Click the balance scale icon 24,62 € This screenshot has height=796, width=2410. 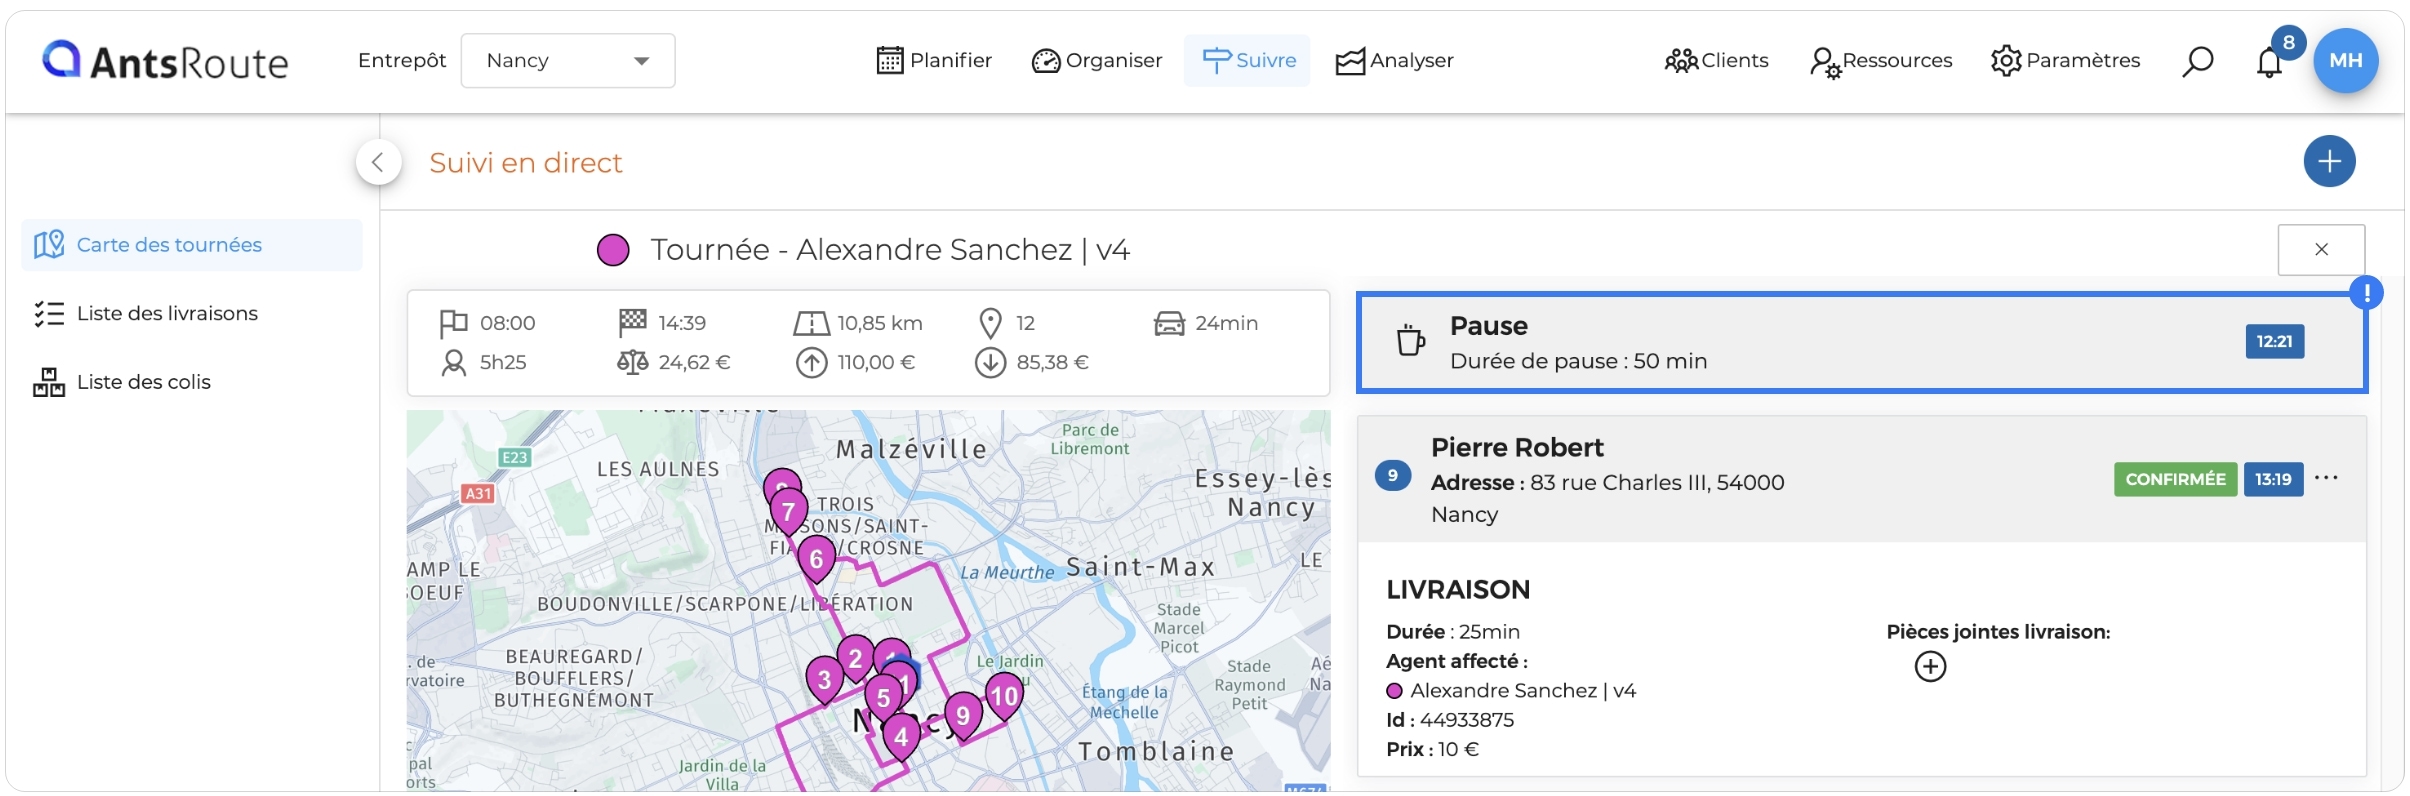632,362
